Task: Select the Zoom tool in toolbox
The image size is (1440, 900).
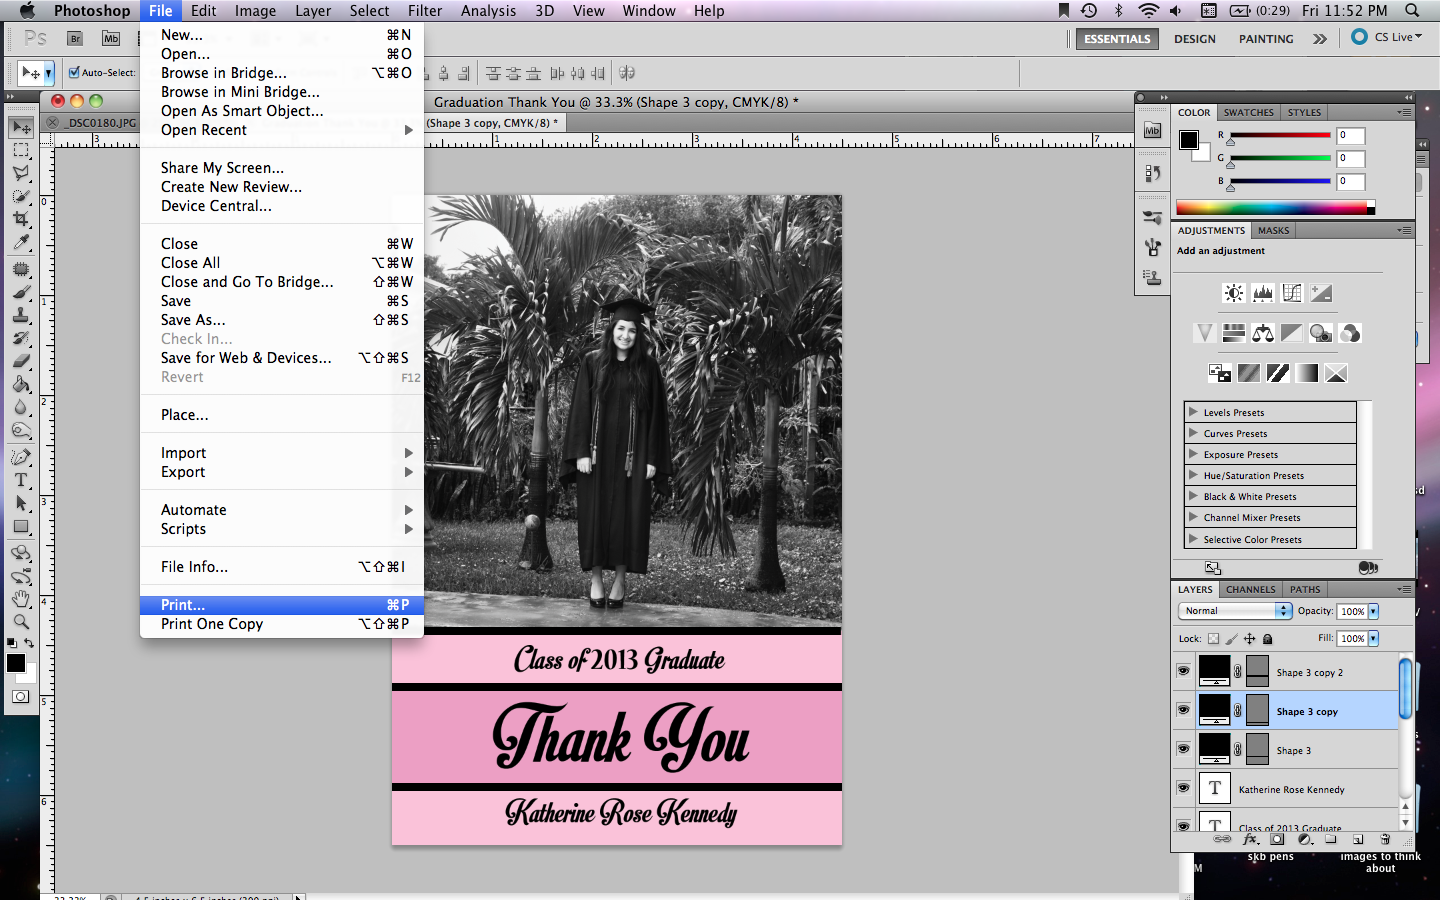Action: [x=21, y=622]
